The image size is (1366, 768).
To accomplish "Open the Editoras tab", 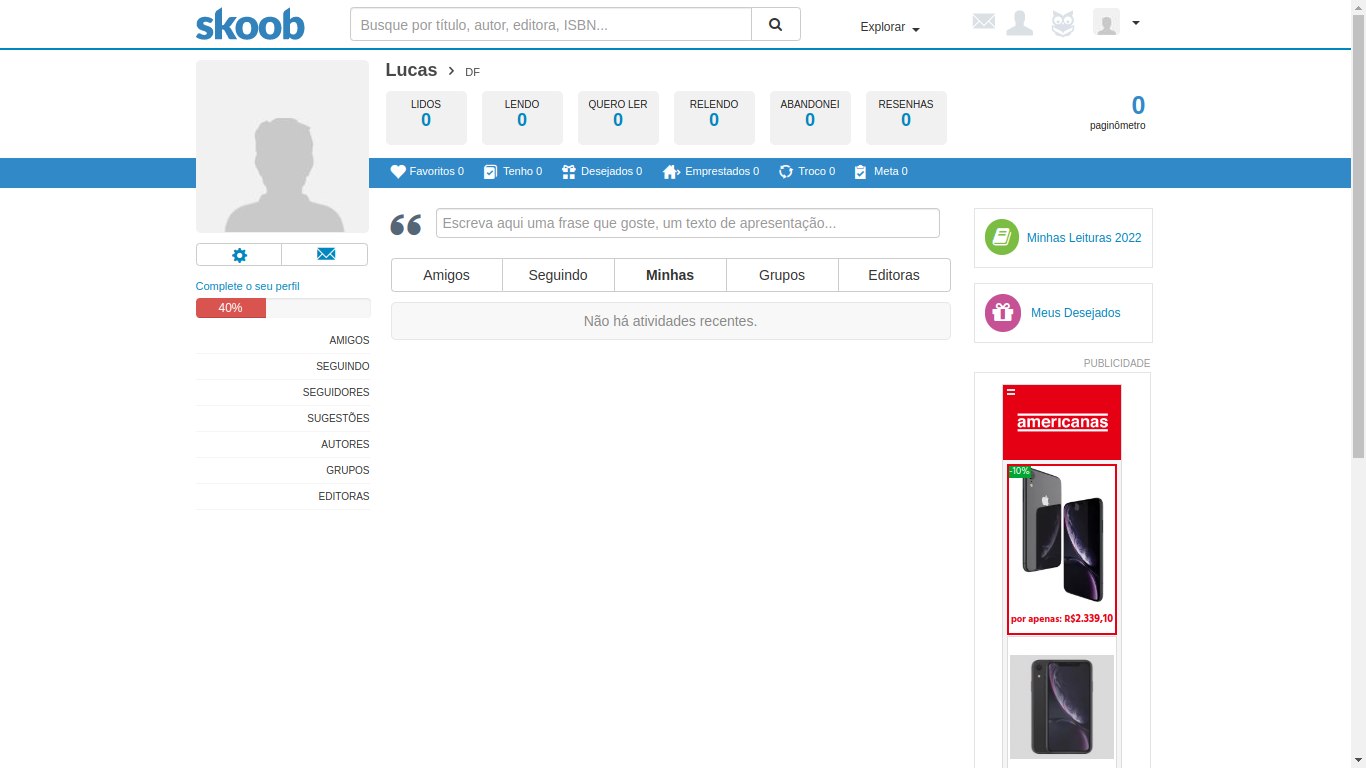I will 894,275.
